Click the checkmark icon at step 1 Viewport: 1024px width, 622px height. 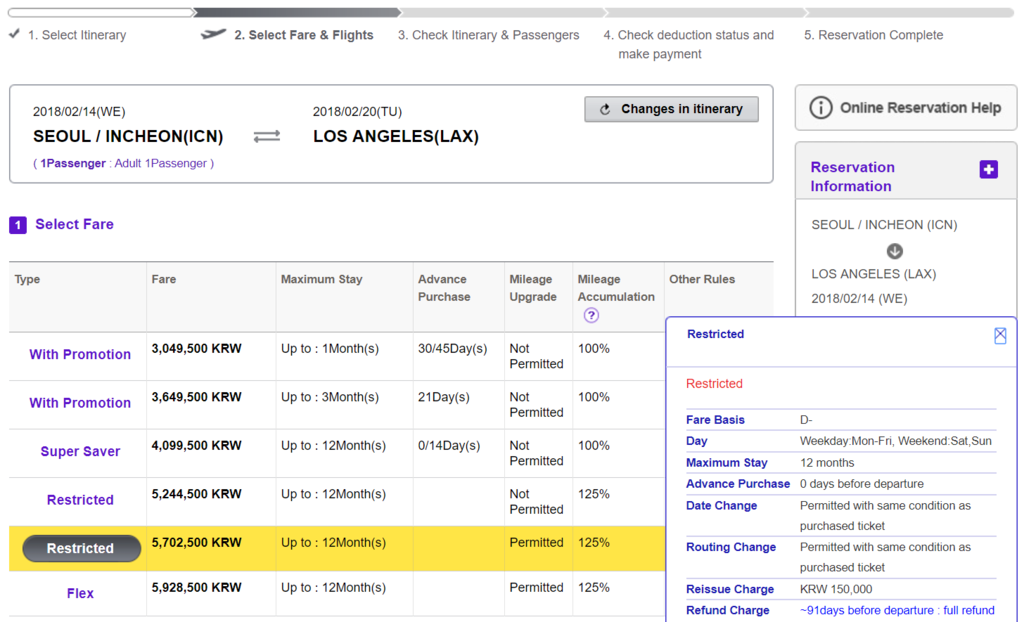coord(14,34)
